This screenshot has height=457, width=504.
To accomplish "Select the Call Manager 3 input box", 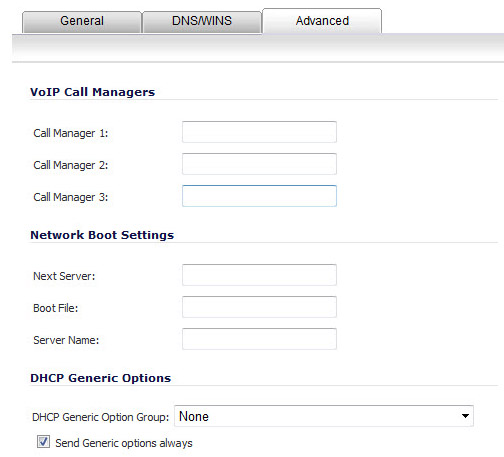I will (x=259, y=196).
